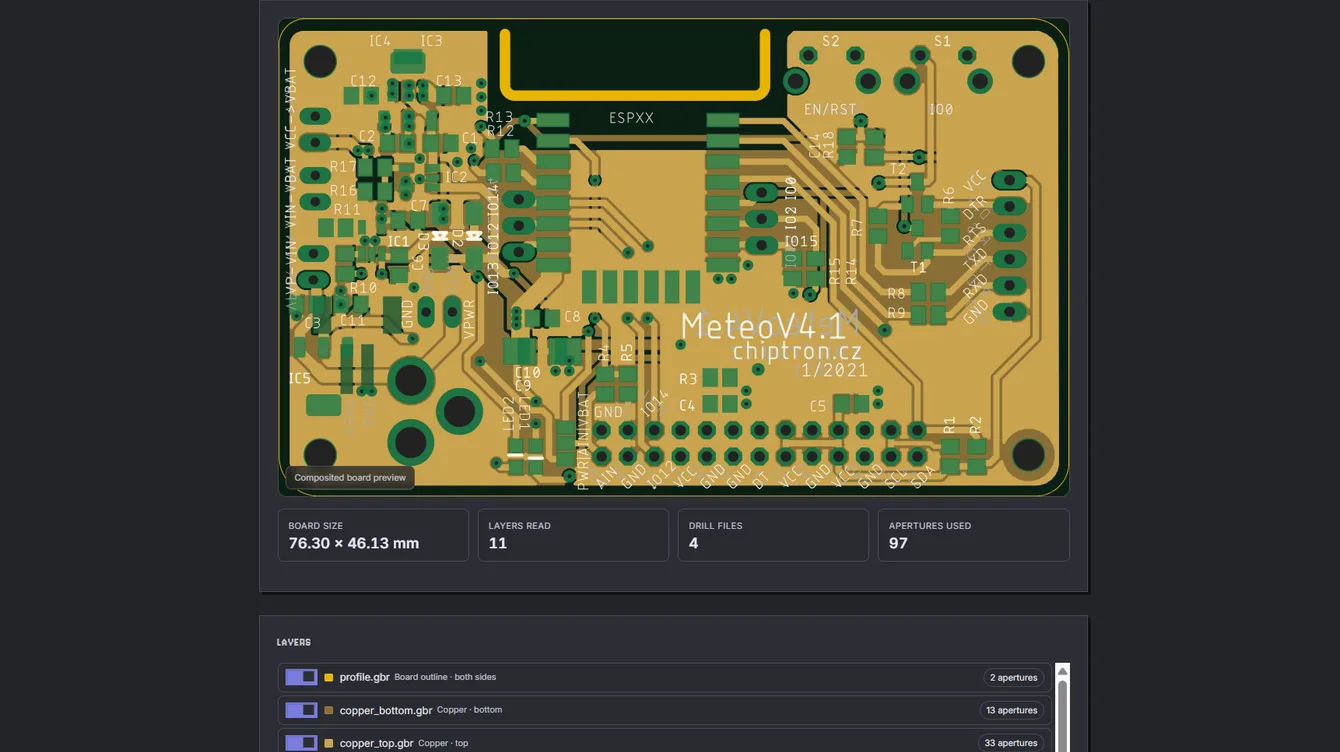Toggle visibility of copper_top.gbr layer
The image size is (1340, 752).
pyautogui.click(x=301, y=743)
